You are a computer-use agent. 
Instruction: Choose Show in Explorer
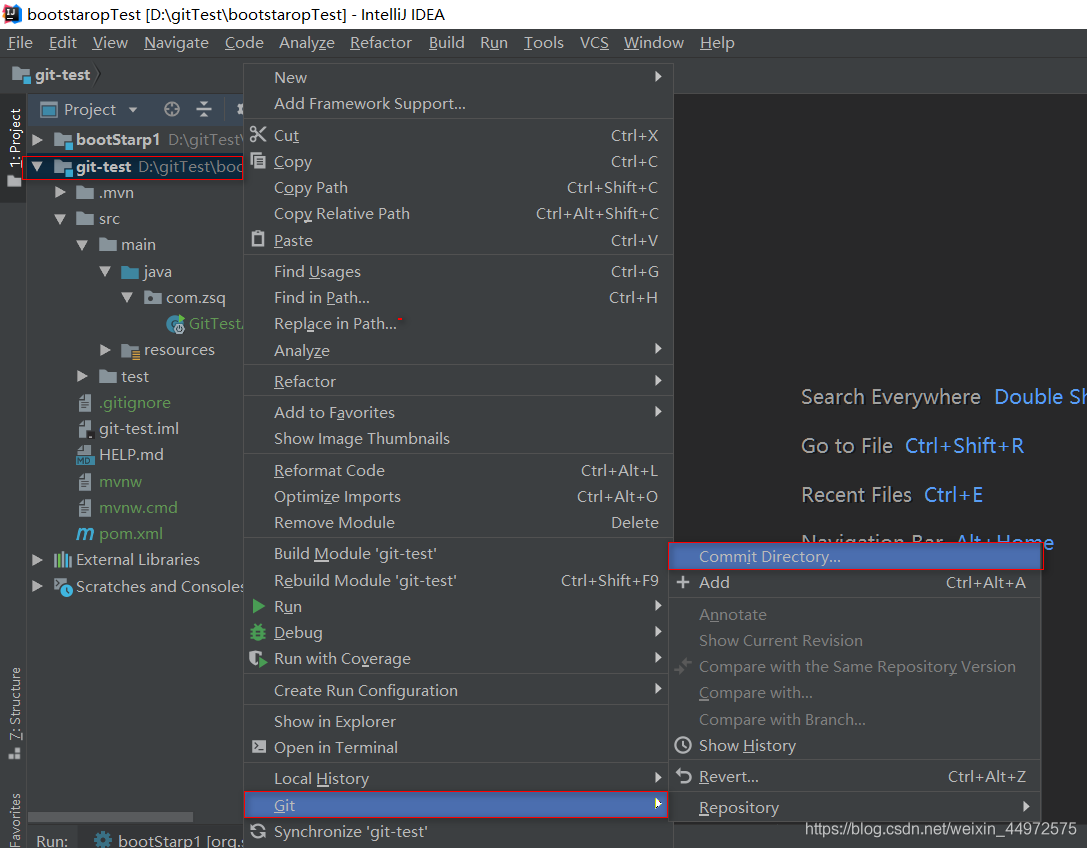click(456, 721)
